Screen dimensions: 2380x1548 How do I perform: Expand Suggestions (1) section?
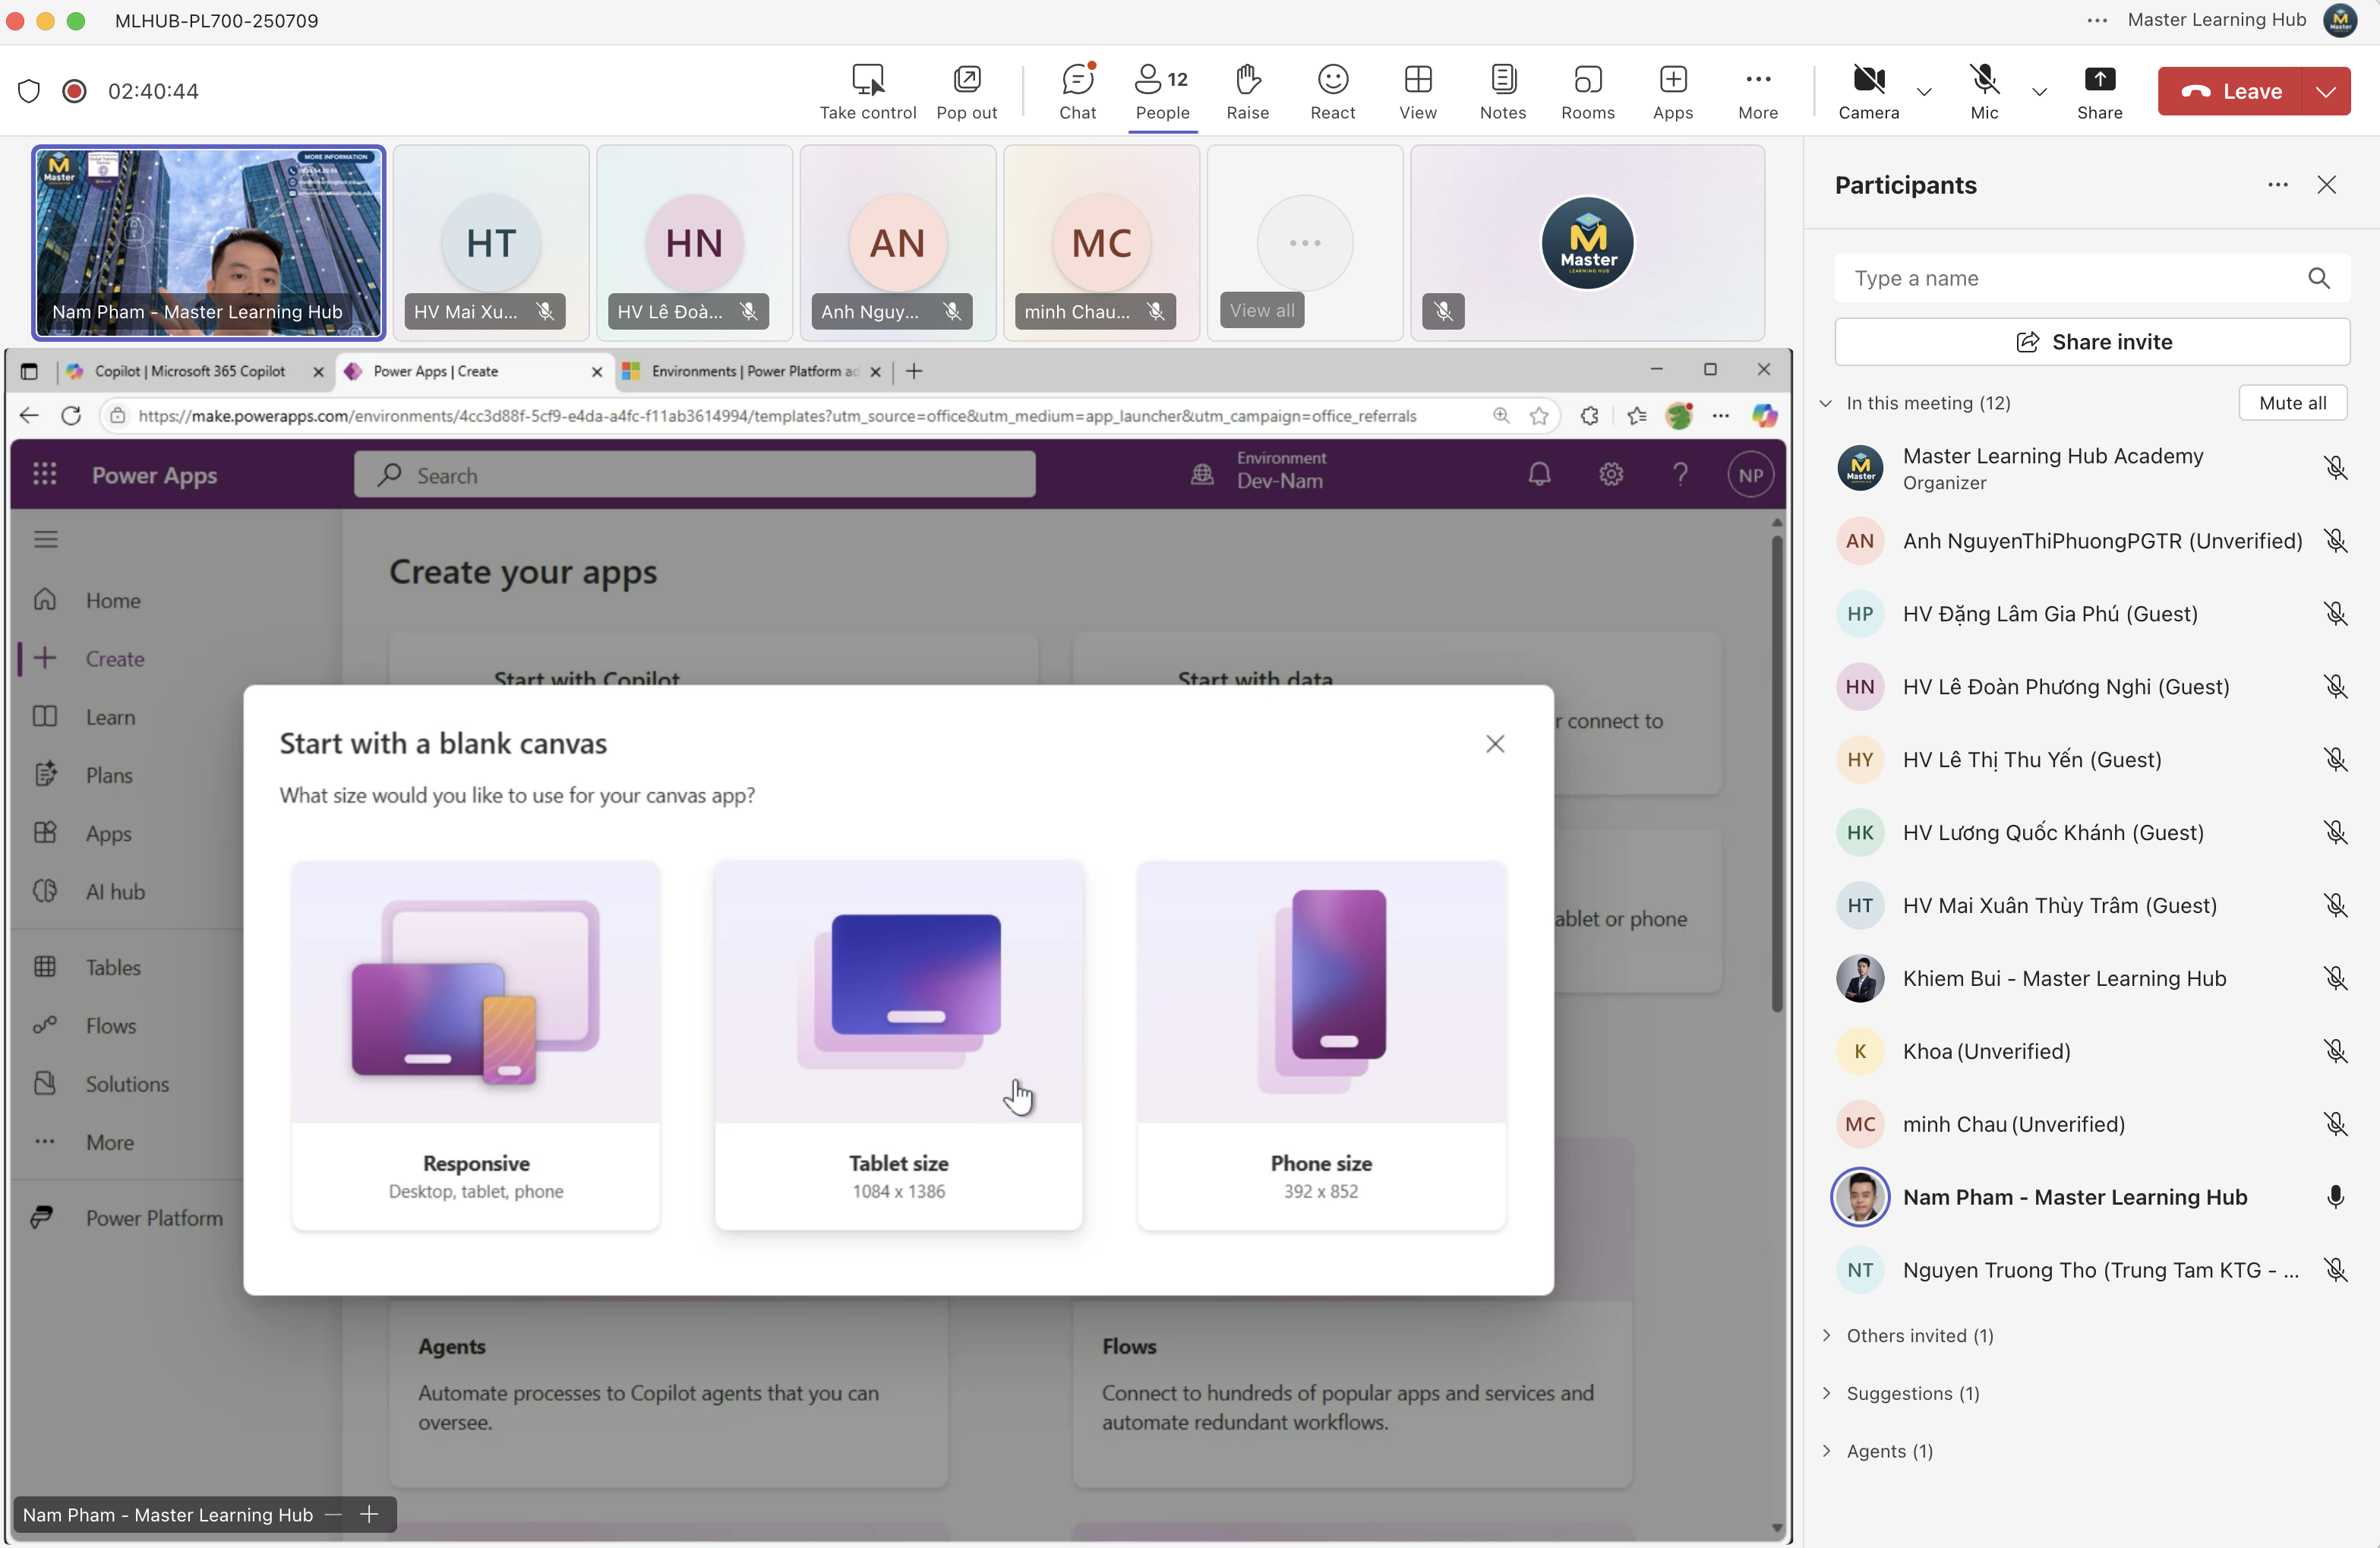click(1826, 1394)
